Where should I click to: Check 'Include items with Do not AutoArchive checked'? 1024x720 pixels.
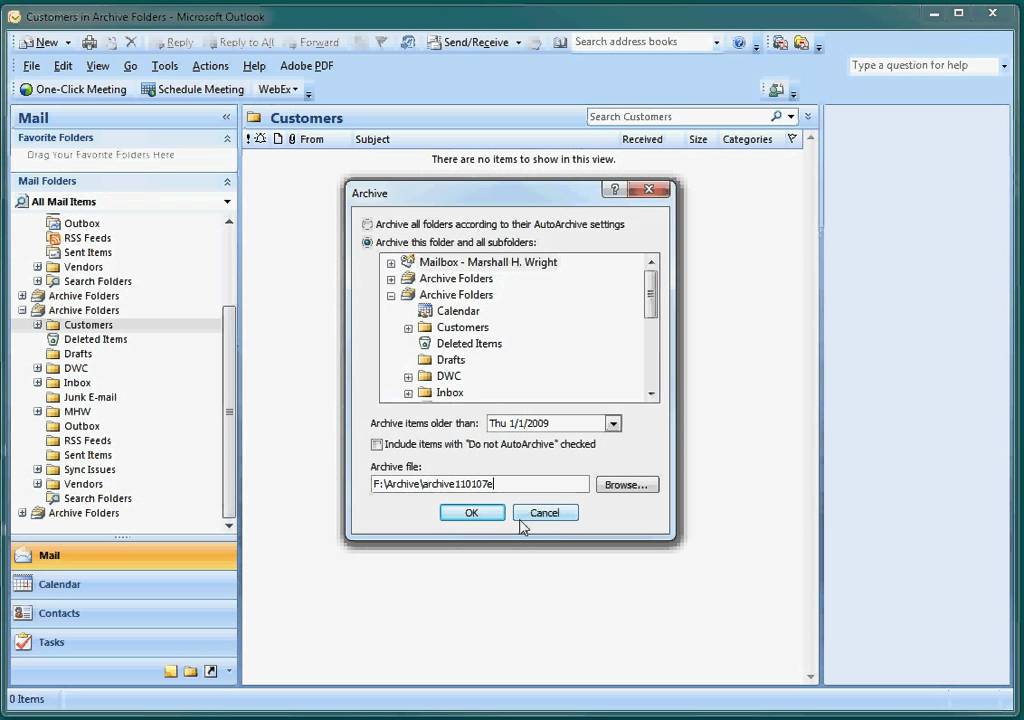(376, 444)
